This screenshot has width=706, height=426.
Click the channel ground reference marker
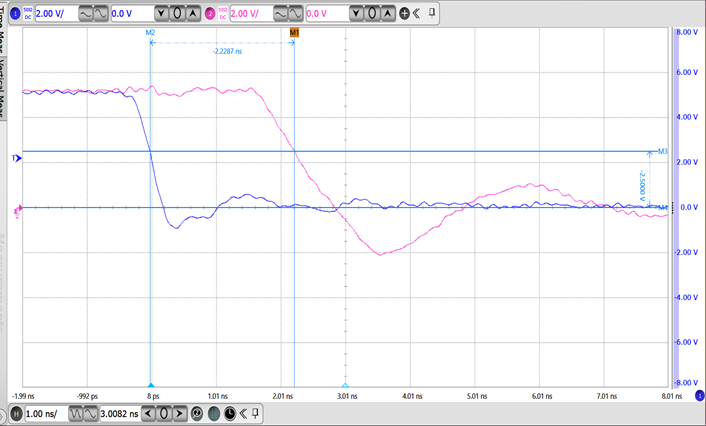click(18, 211)
